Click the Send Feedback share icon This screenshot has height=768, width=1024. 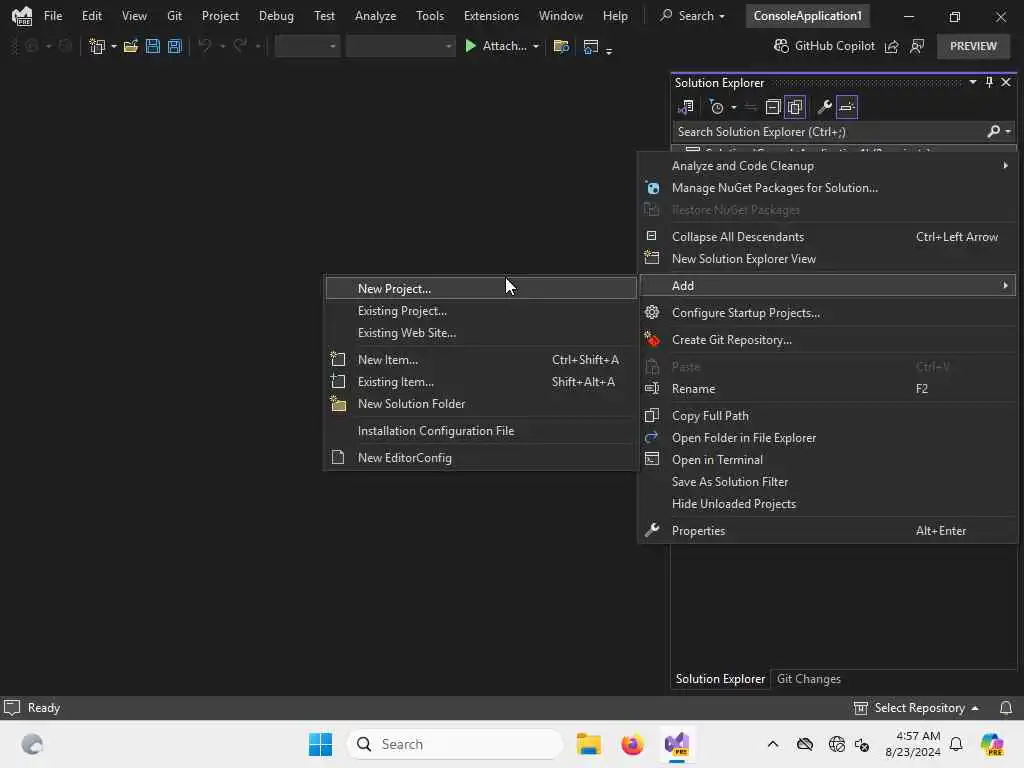point(891,46)
